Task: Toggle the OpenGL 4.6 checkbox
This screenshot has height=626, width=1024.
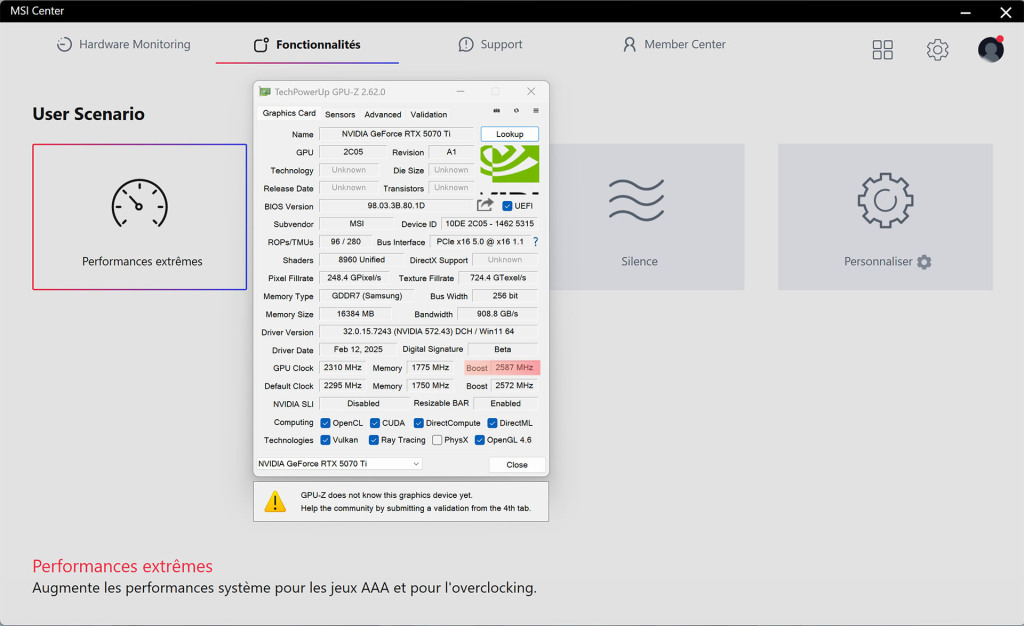Action: 479,440
